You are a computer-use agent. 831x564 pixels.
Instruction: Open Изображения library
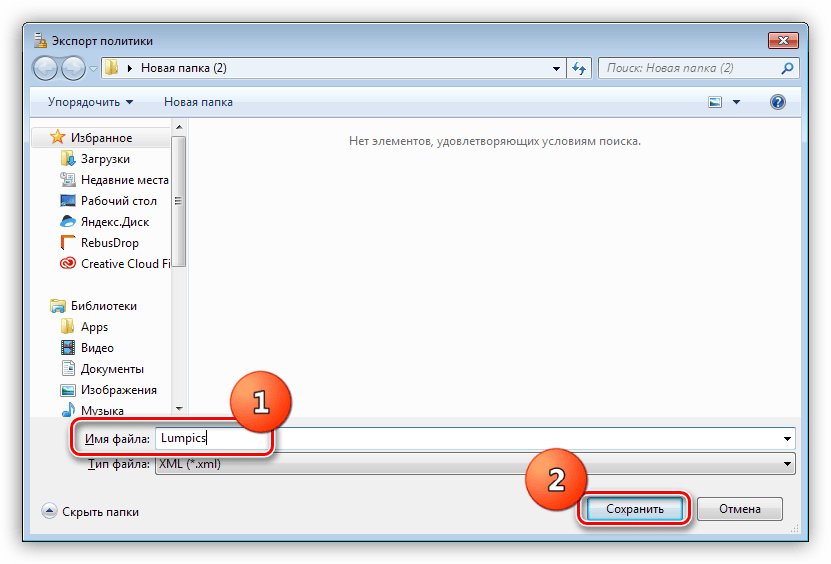click(x=118, y=390)
